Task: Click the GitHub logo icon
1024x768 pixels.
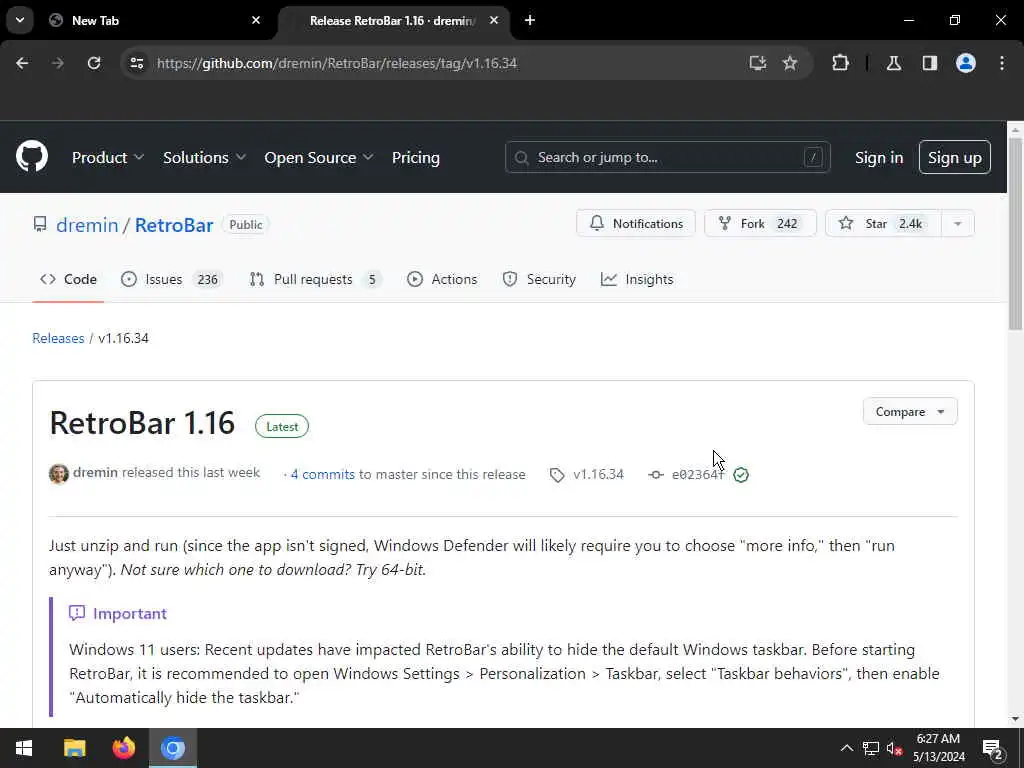Action: (32, 157)
